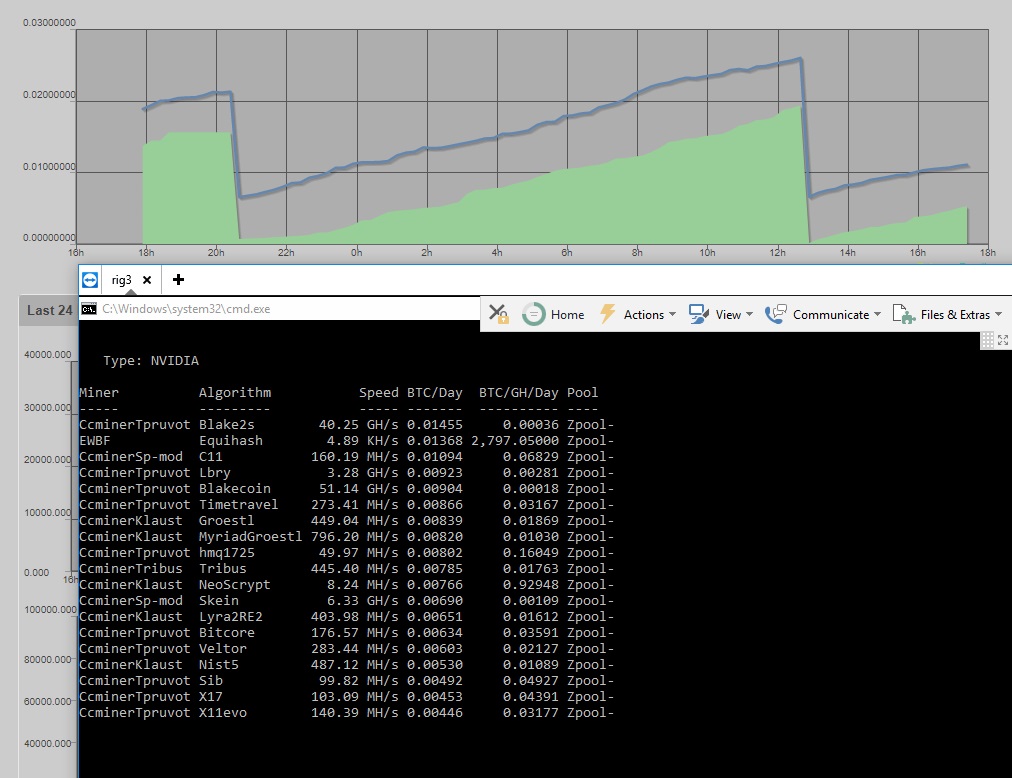
Task: Click the cmd.exe console icon in title bar
Action: coord(89,309)
